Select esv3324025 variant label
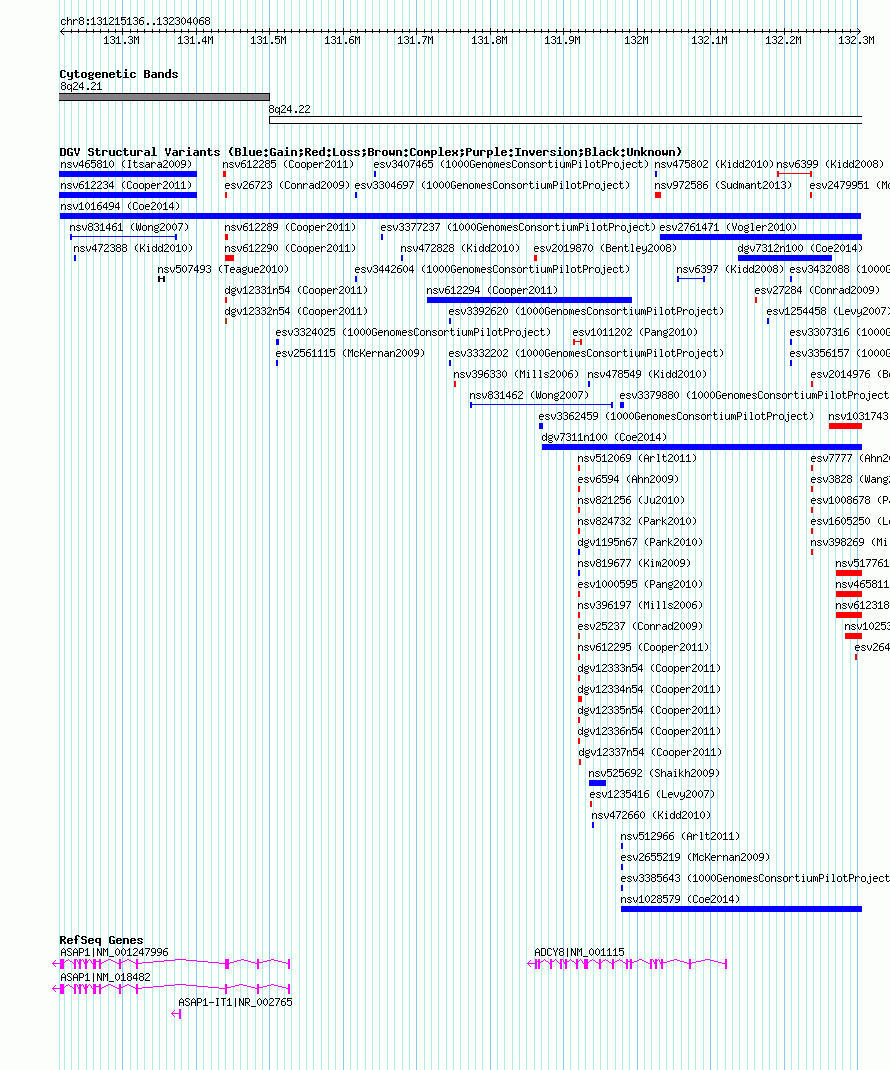 click(413, 332)
